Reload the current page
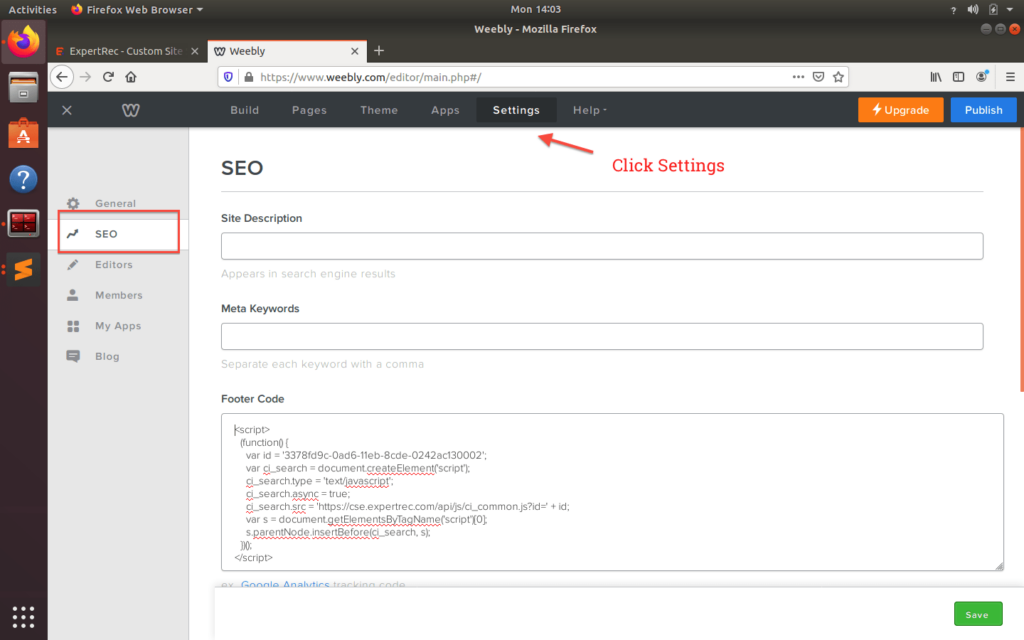The image size is (1024, 640). click(108, 76)
